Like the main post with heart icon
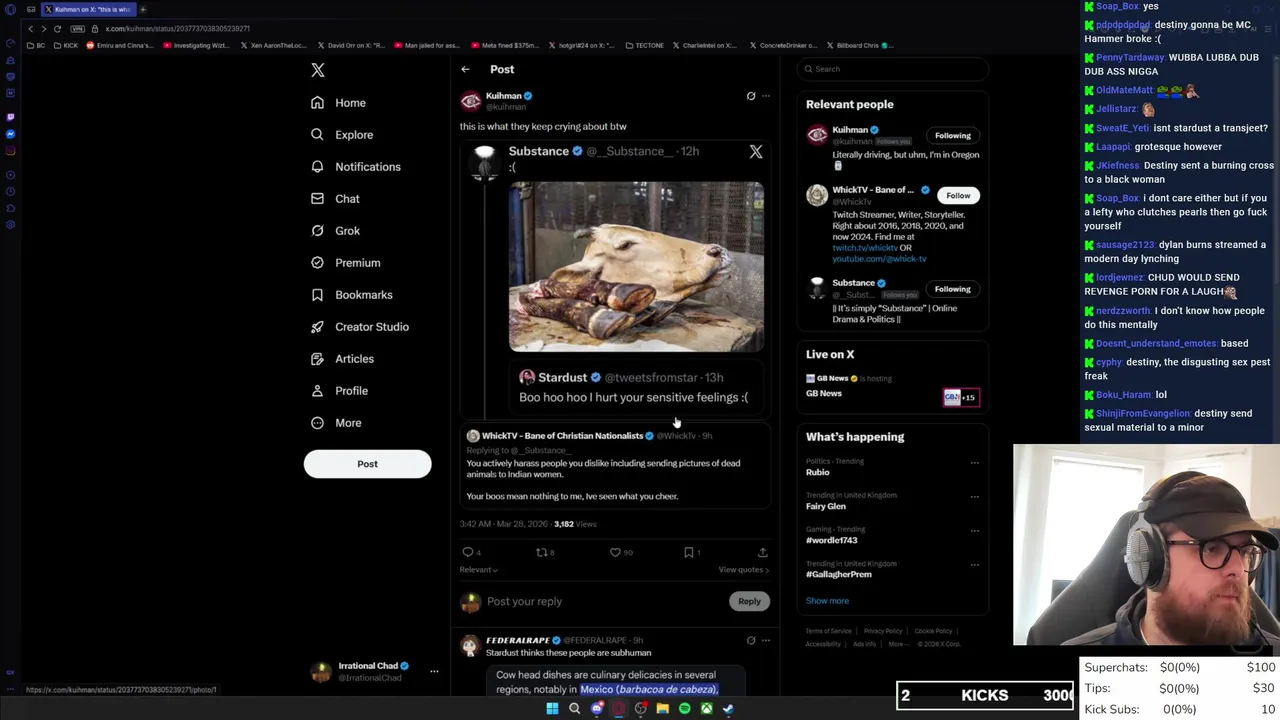 [615, 552]
